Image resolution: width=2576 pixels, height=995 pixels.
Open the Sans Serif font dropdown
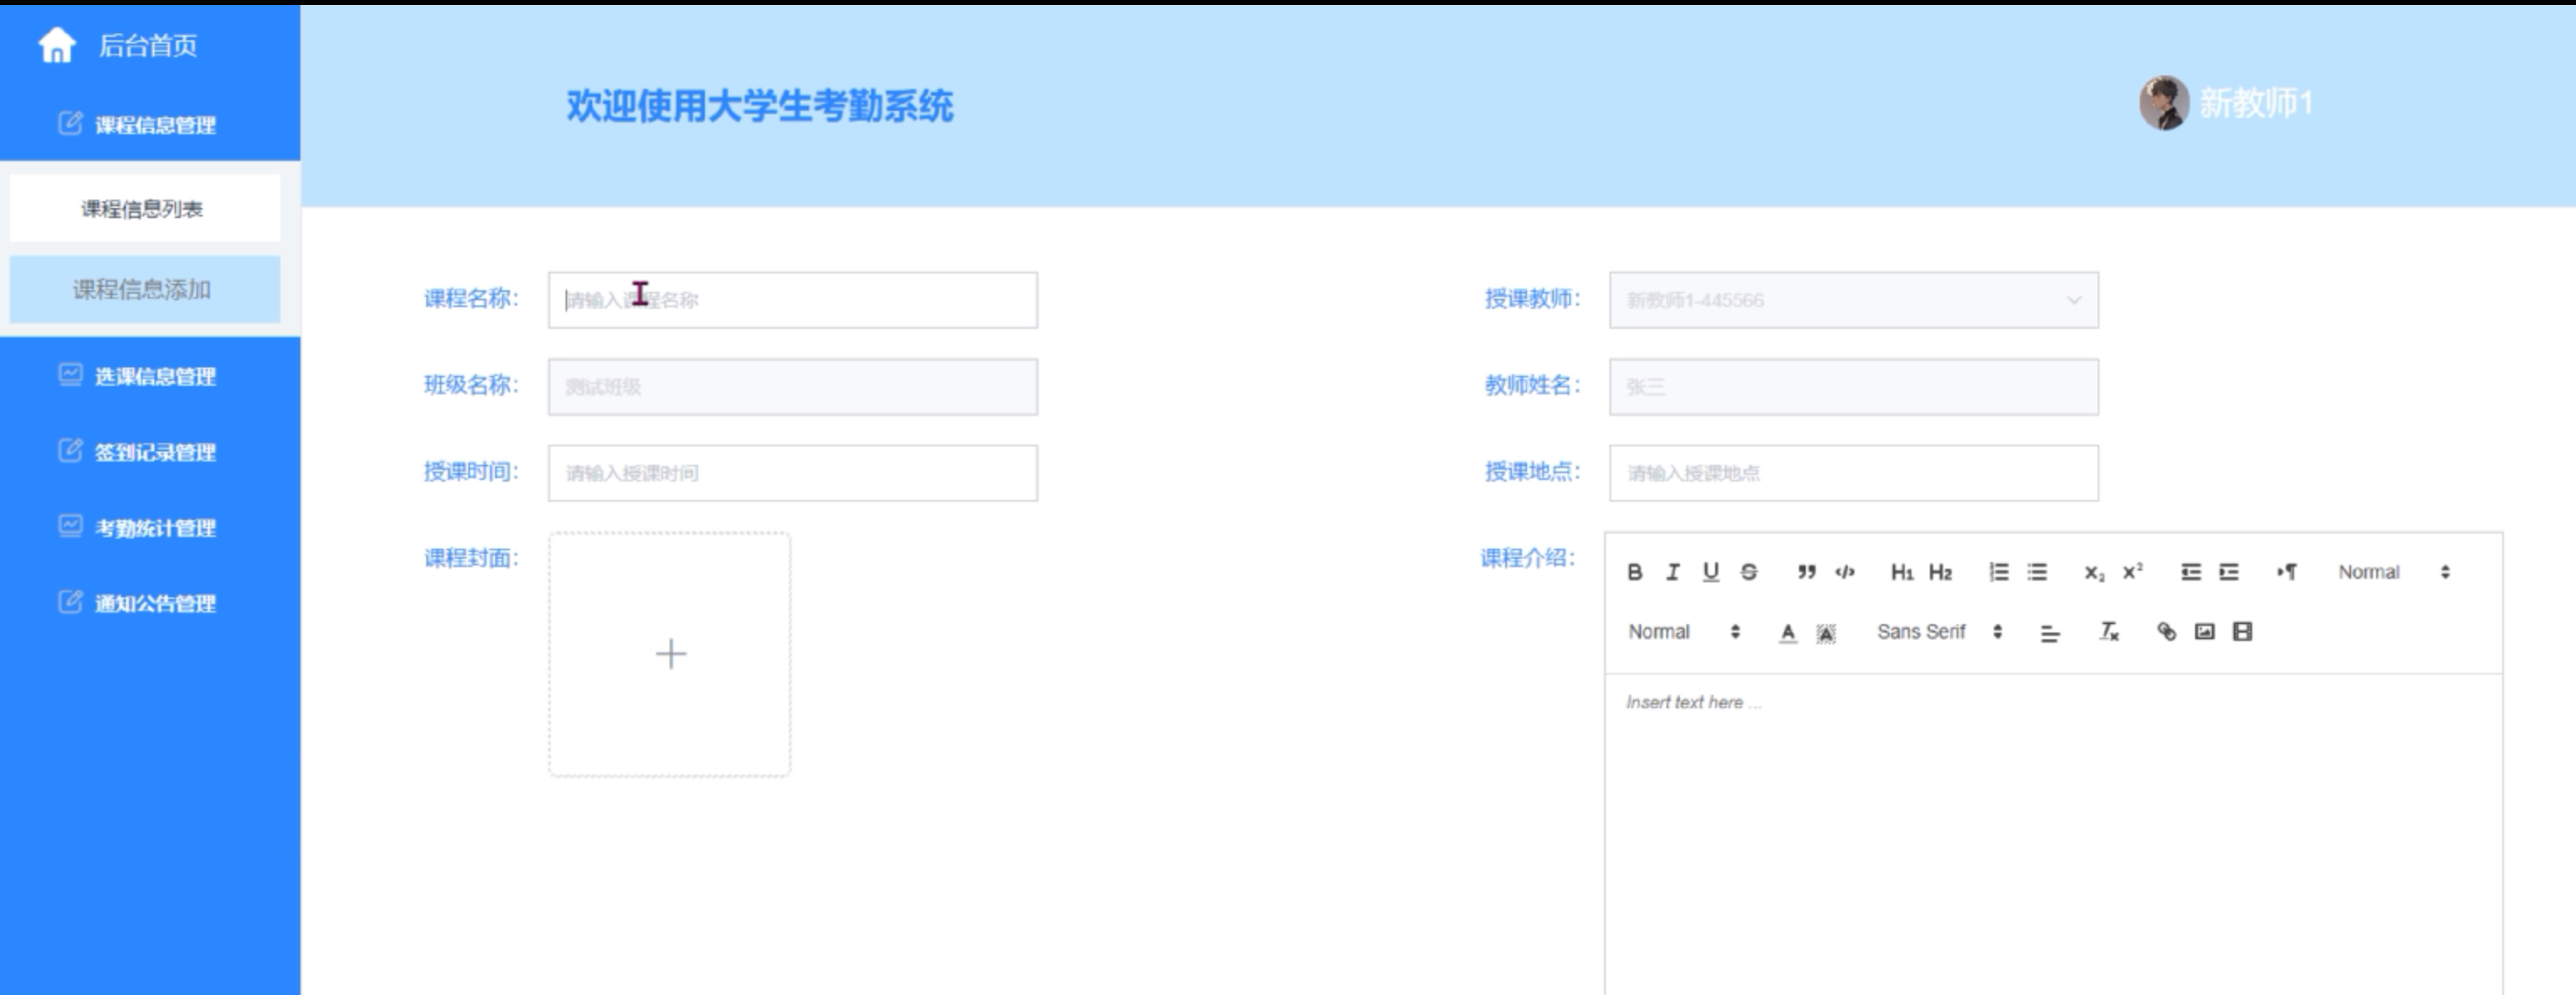[1939, 632]
